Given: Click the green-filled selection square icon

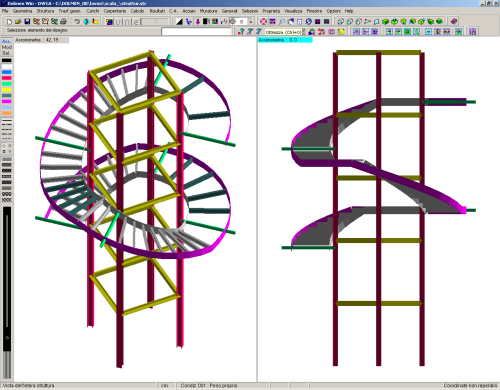Looking at the screenshot, I should (x=407, y=32).
